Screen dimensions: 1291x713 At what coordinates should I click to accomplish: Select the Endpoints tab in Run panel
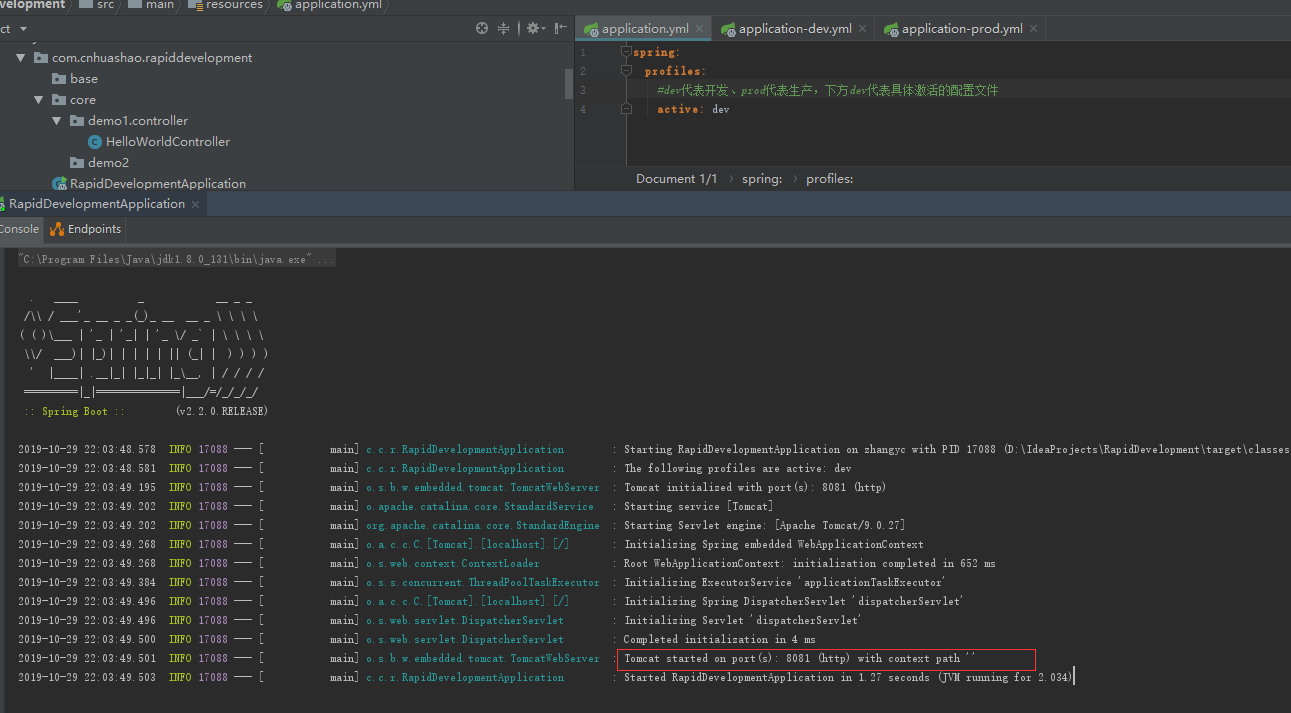(86, 229)
